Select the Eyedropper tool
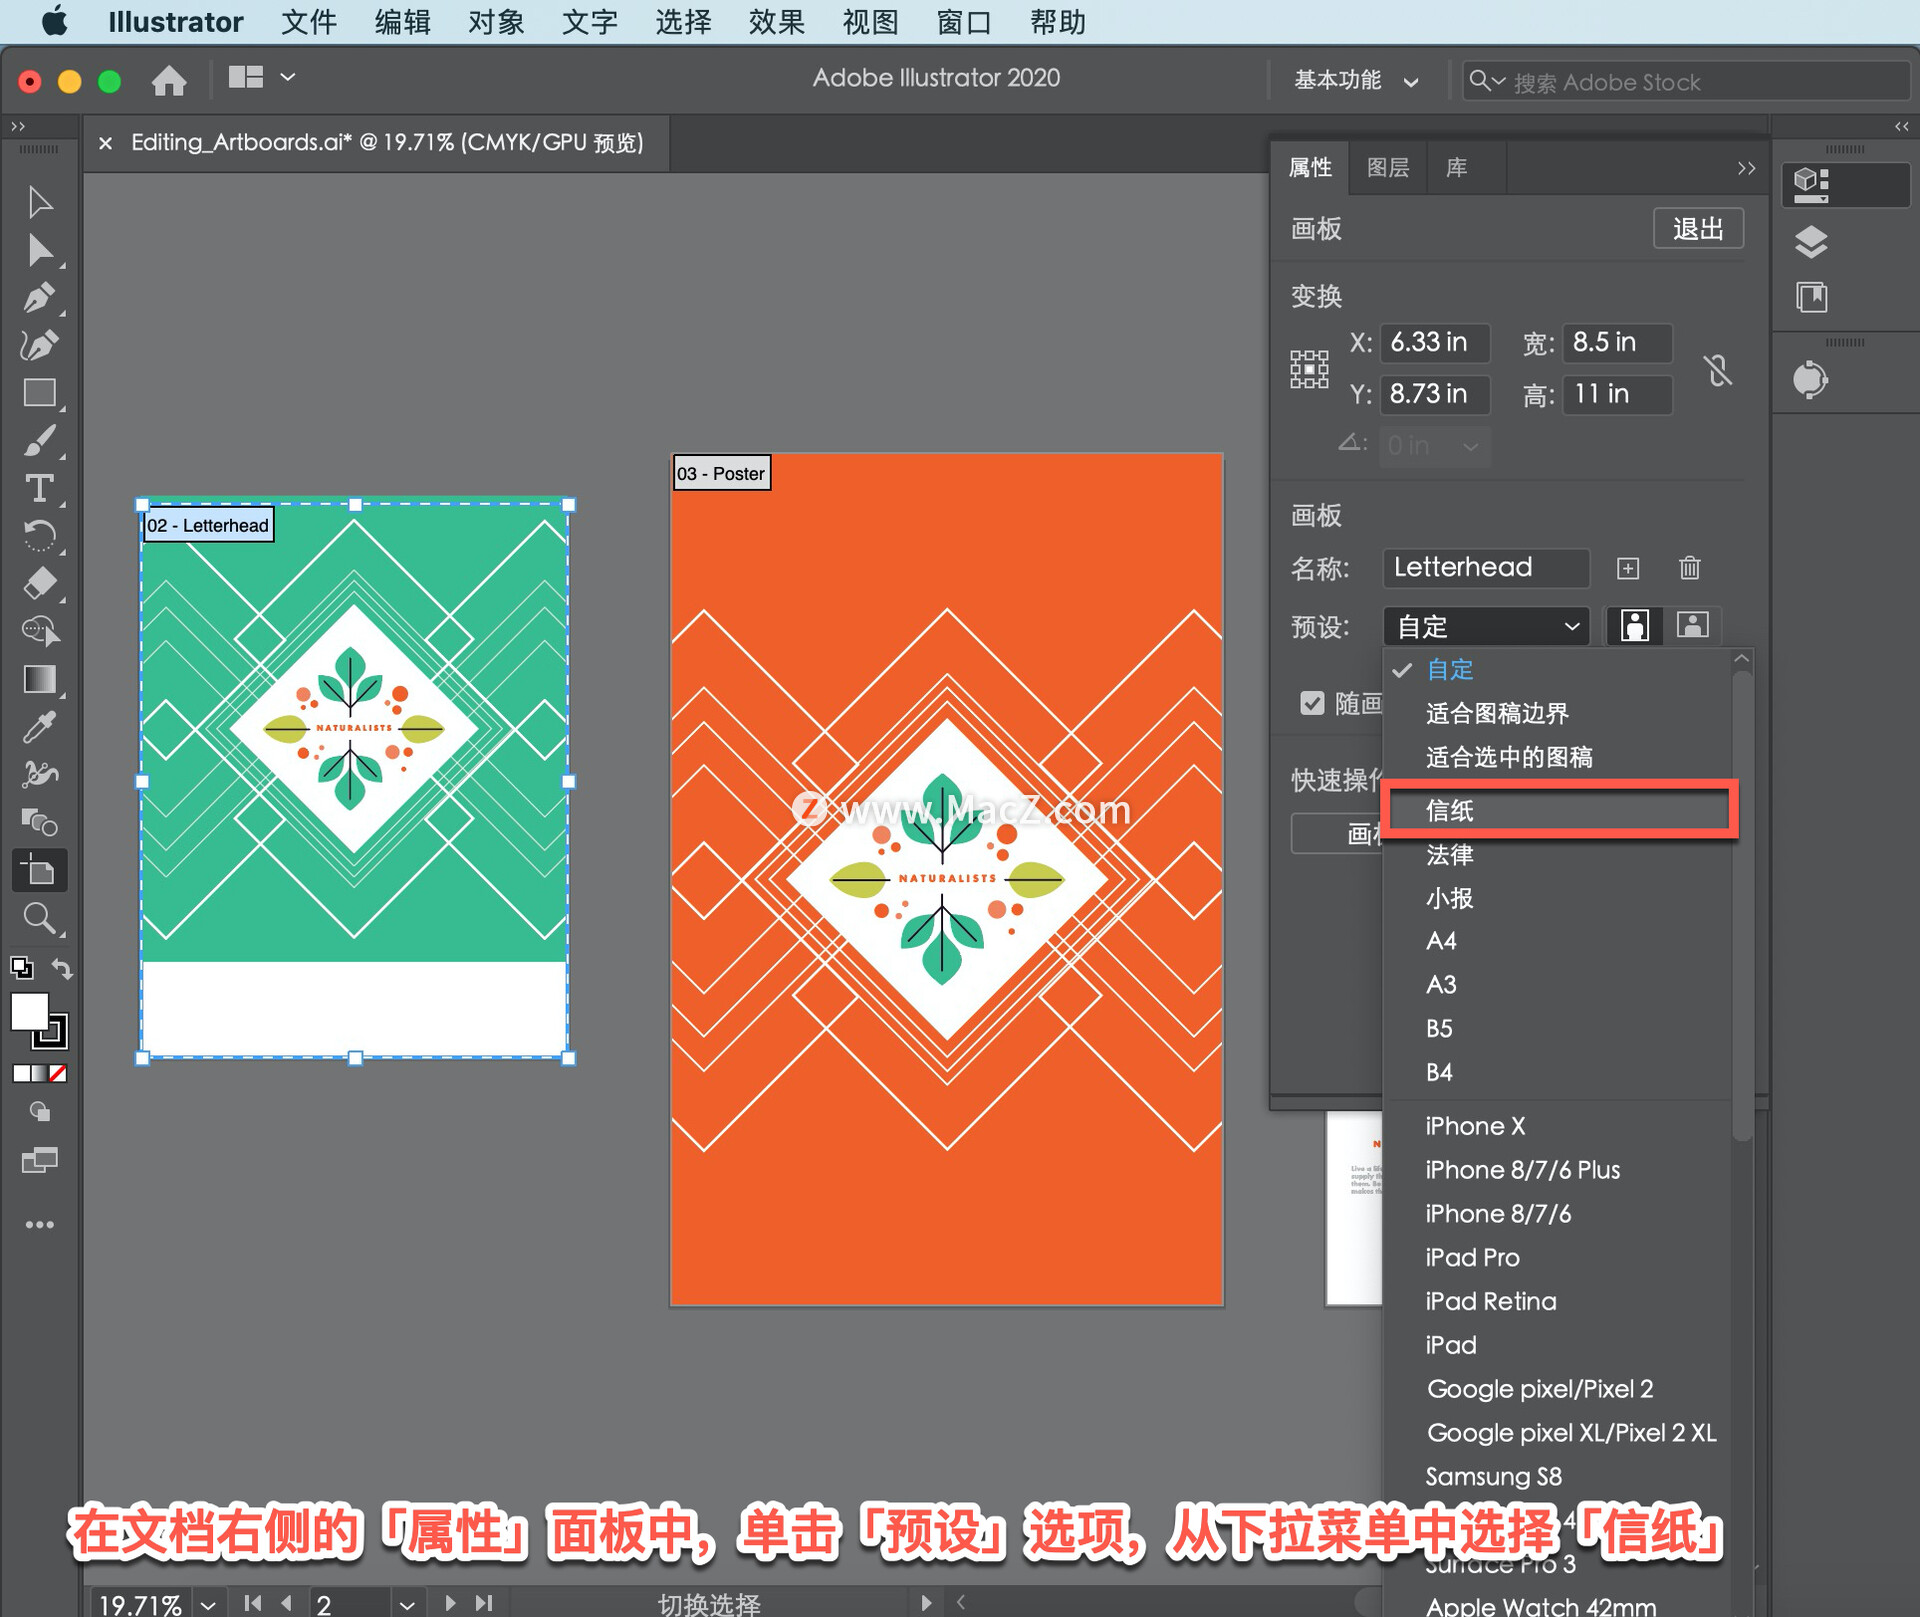1920x1617 pixels. pyautogui.click(x=39, y=728)
